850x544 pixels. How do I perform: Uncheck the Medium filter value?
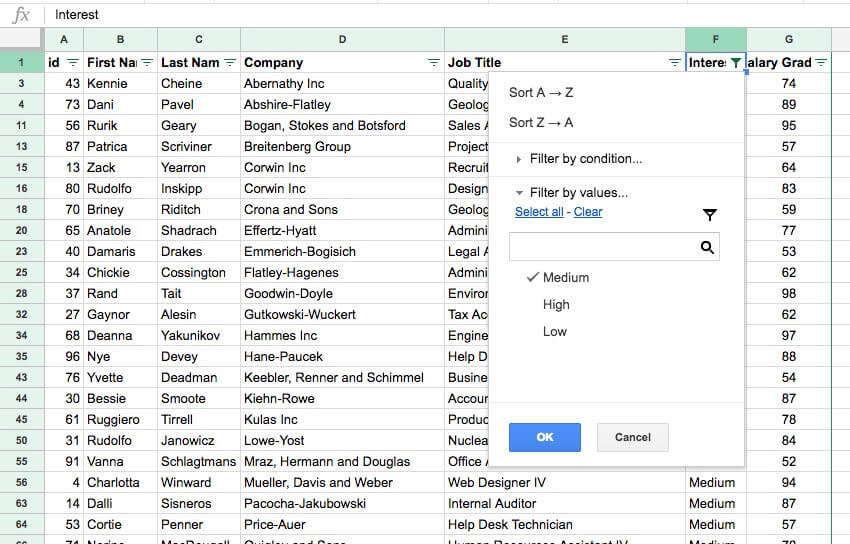(x=558, y=277)
